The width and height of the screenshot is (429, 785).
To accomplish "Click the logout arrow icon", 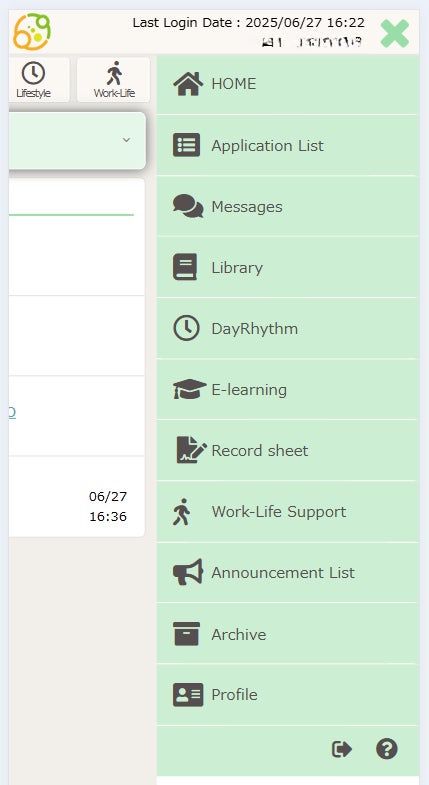I will click(x=342, y=749).
